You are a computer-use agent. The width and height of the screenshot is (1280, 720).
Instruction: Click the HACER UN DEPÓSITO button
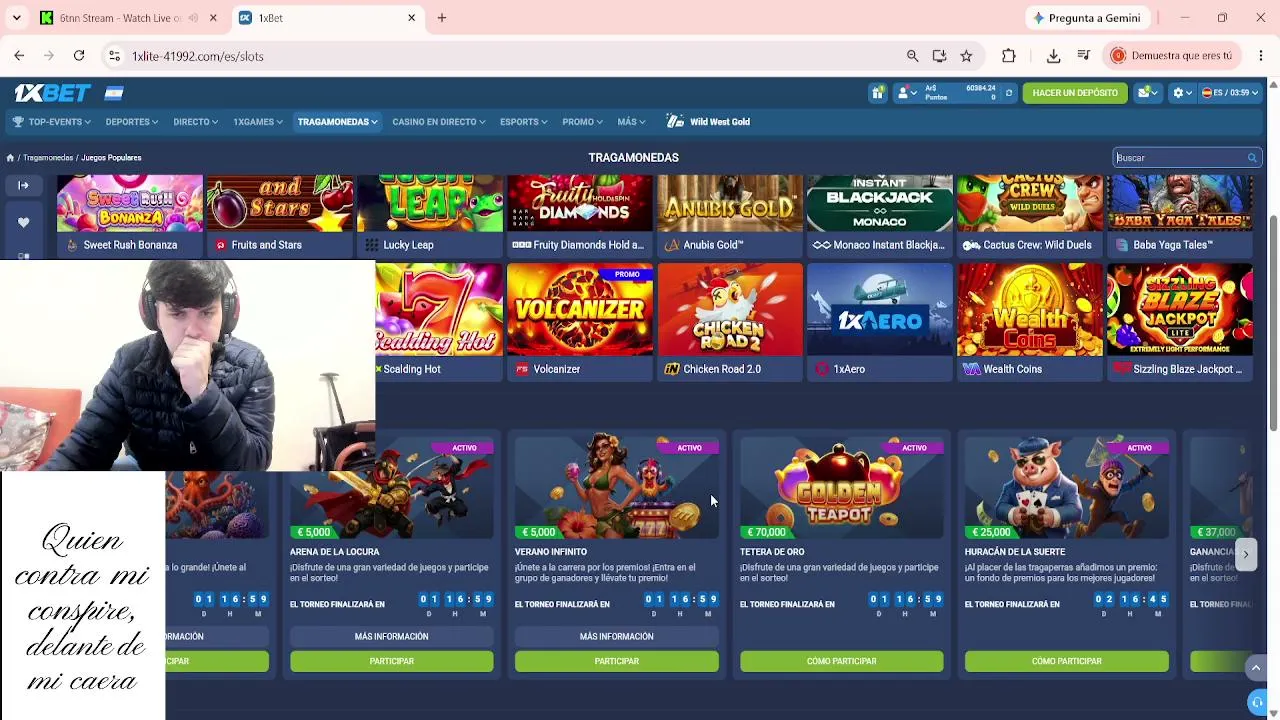(1075, 93)
